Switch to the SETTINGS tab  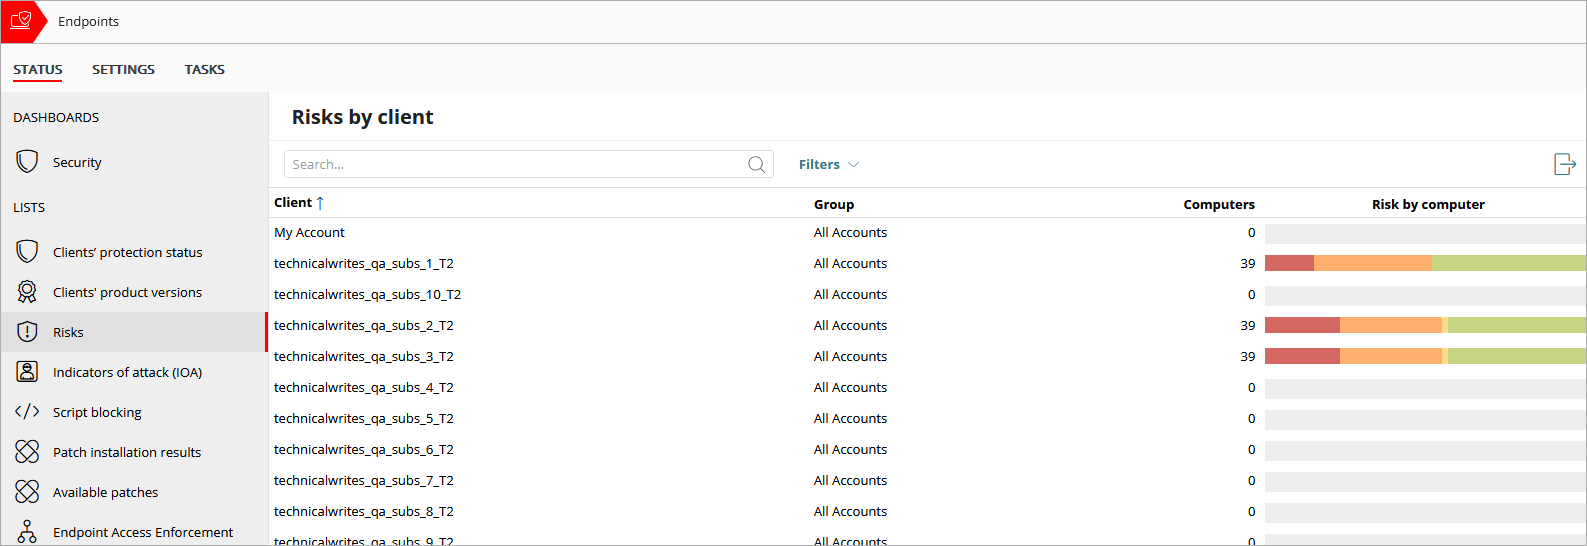[x=123, y=69]
